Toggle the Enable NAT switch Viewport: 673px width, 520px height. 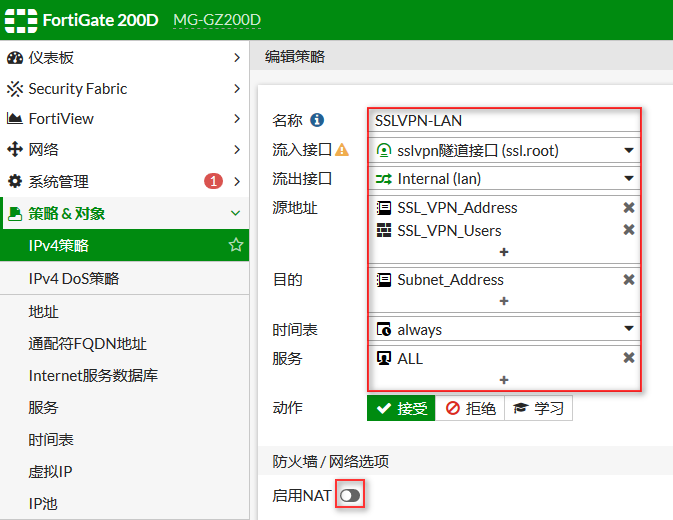350,496
